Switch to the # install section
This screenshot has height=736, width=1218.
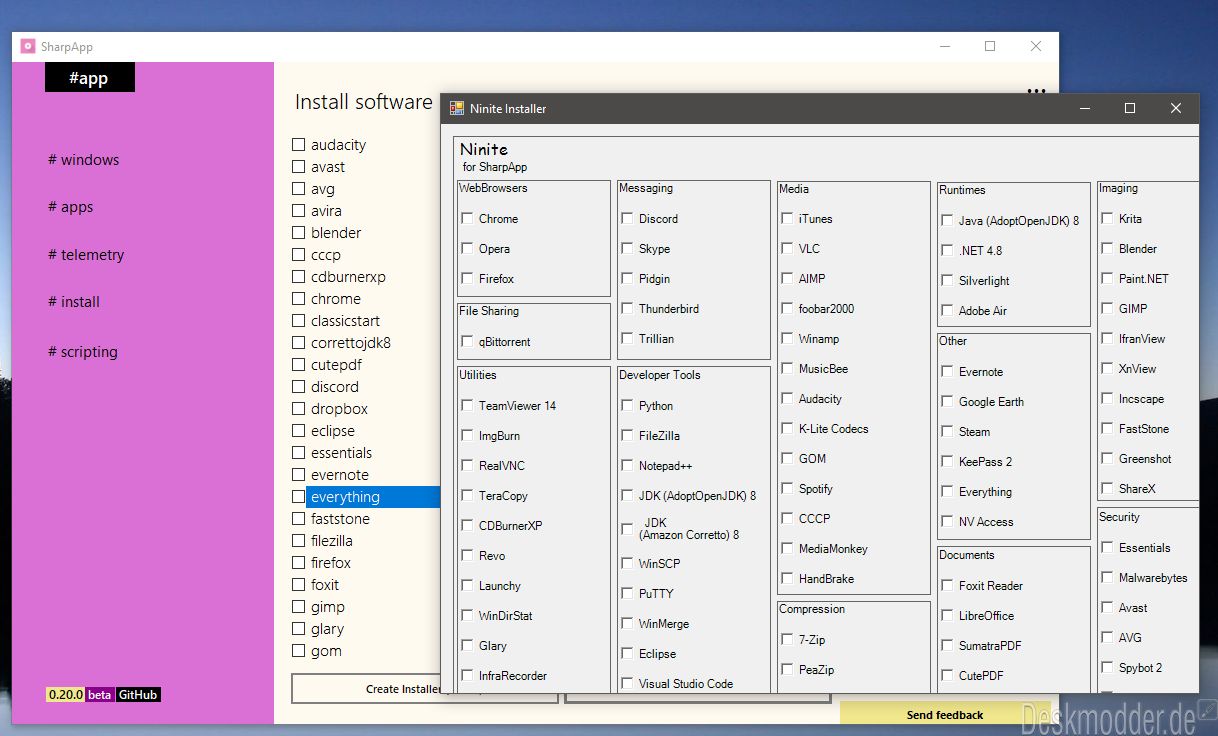tap(74, 302)
